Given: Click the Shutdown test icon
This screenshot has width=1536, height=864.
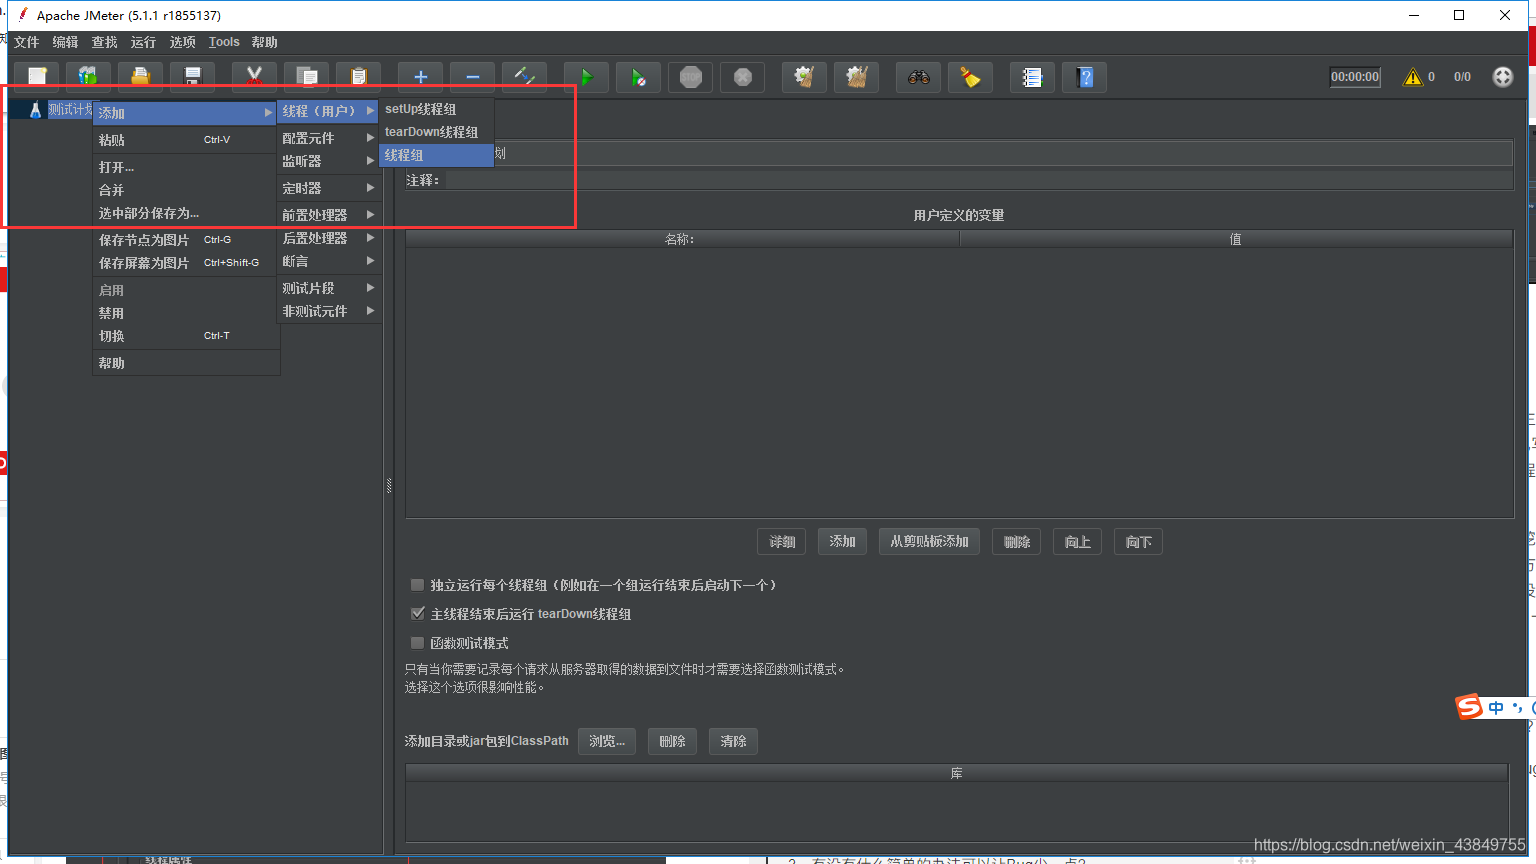Looking at the screenshot, I should 743,77.
